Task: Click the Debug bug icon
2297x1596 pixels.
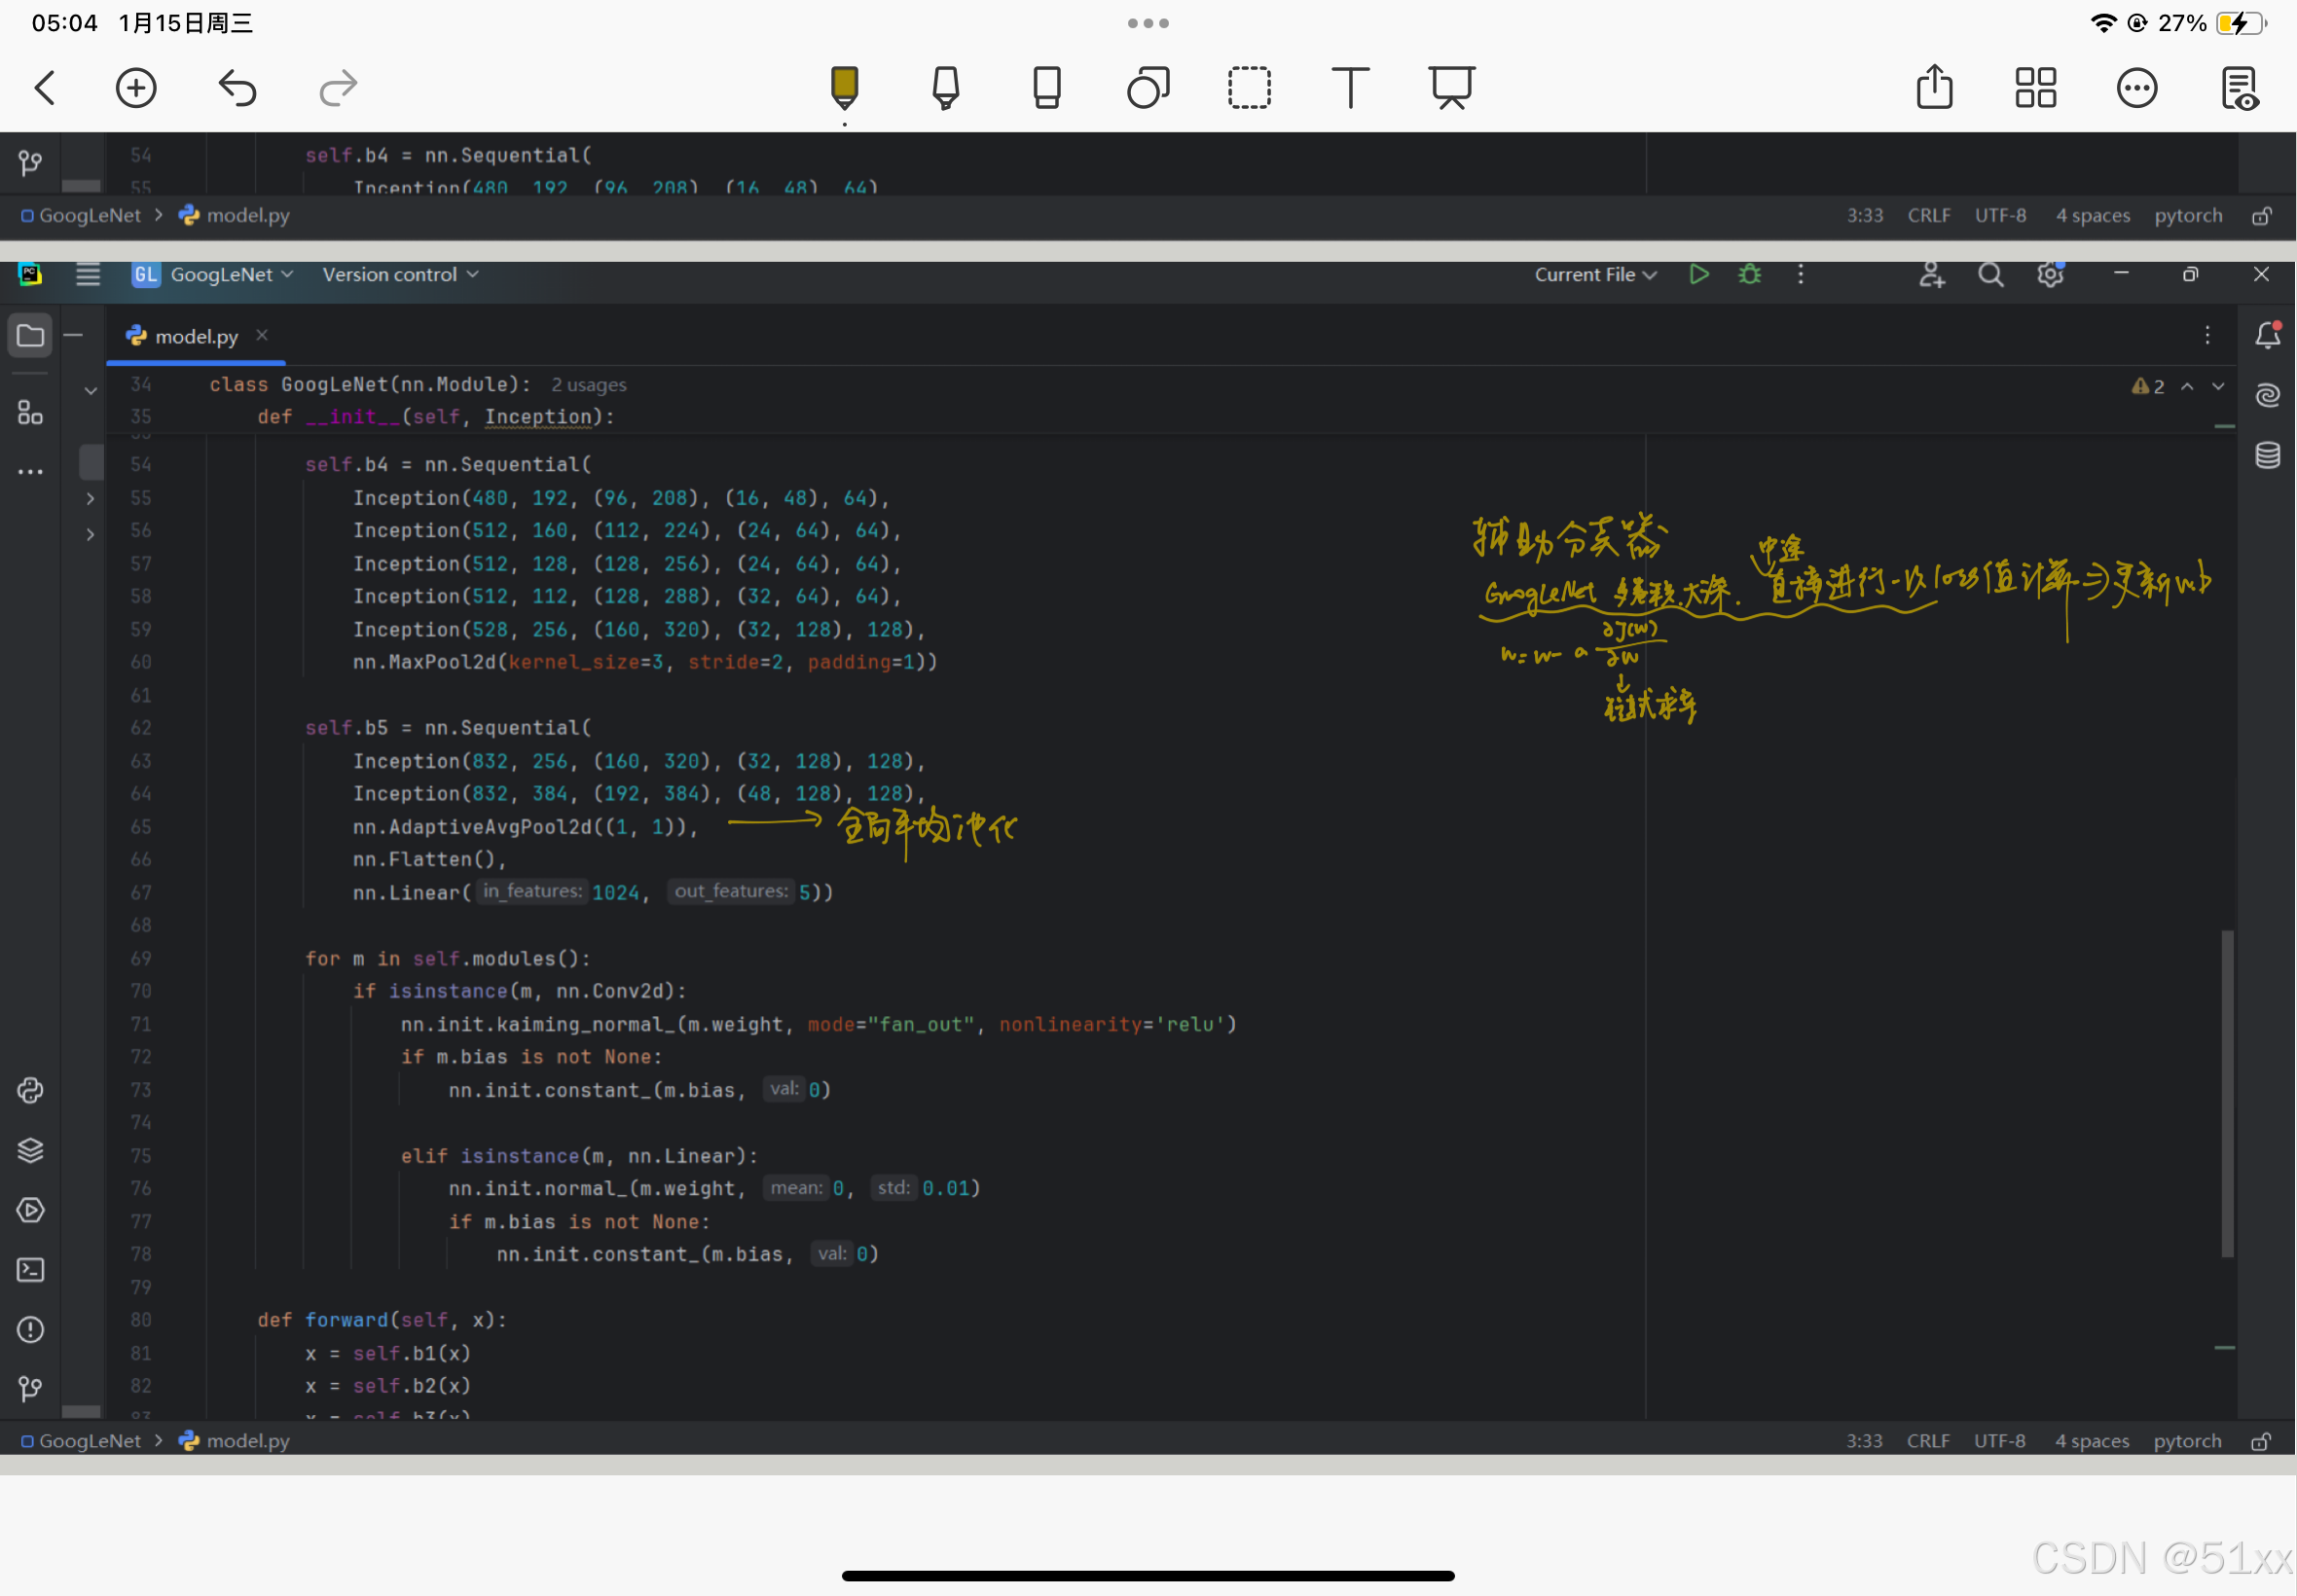Action: pyautogui.click(x=1749, y=274)
